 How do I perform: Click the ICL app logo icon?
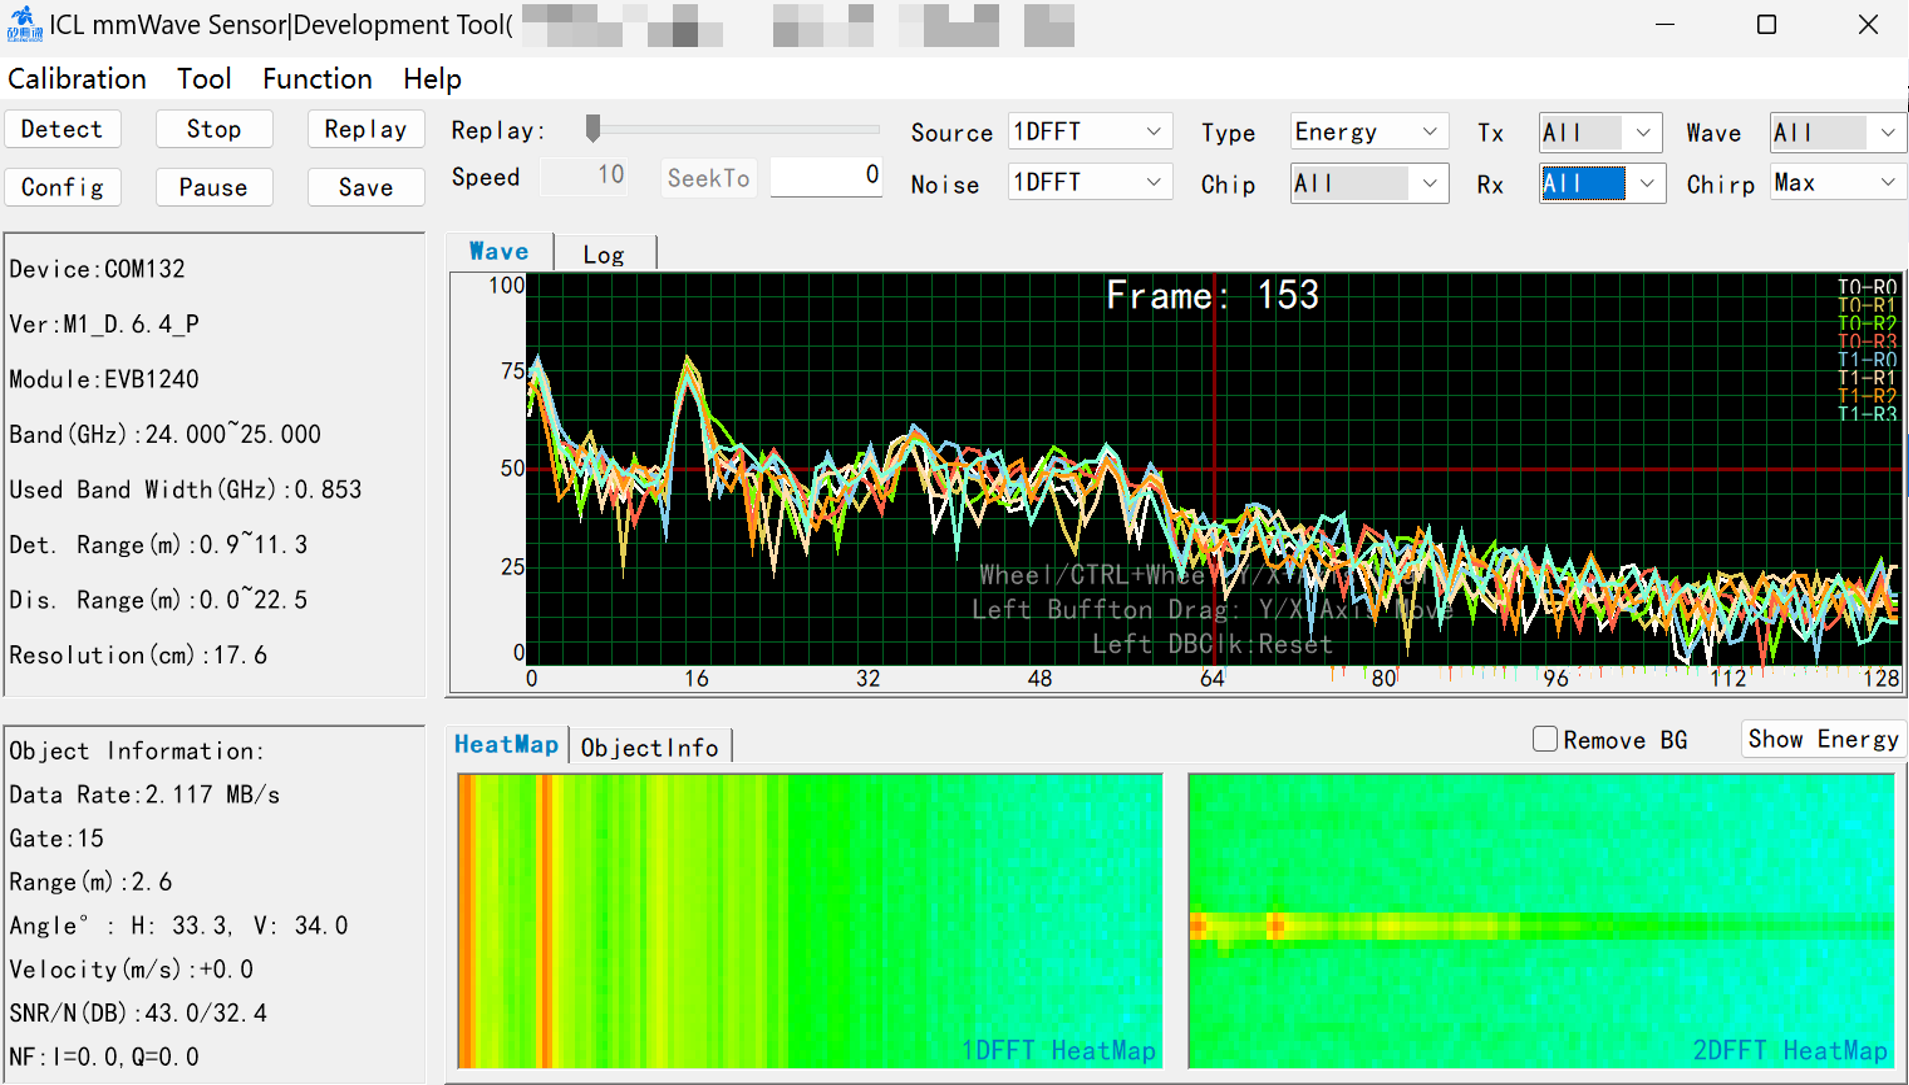pyautogui.click(x=24, y=24)
